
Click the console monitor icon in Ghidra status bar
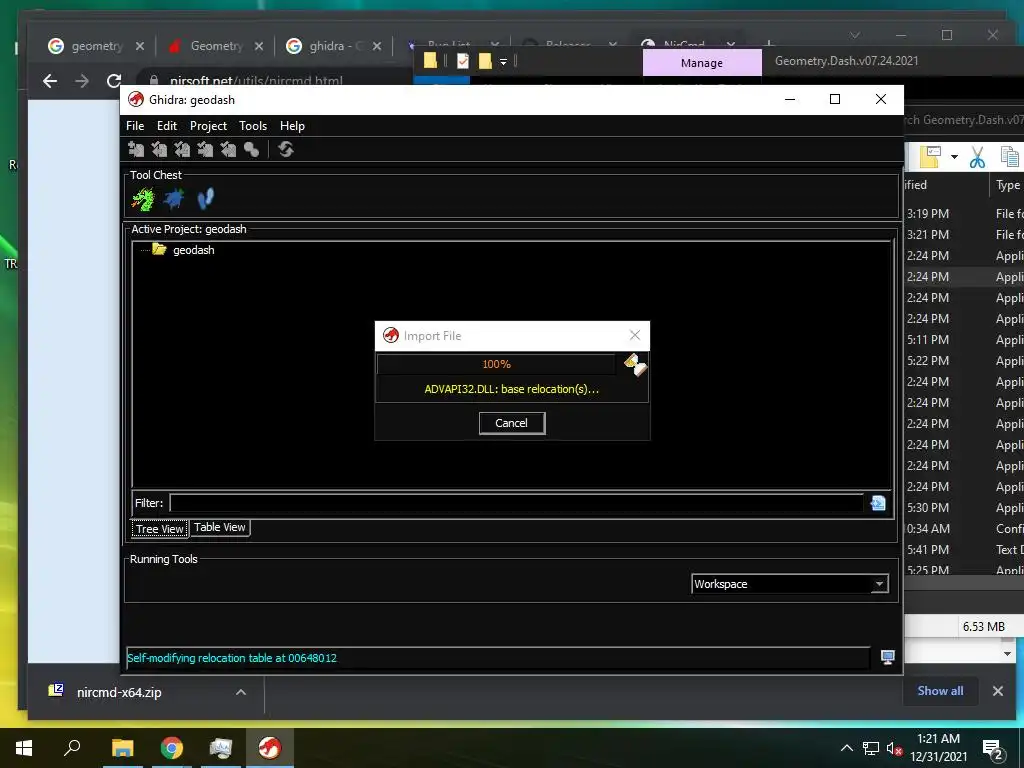click(x=888, y=658)
